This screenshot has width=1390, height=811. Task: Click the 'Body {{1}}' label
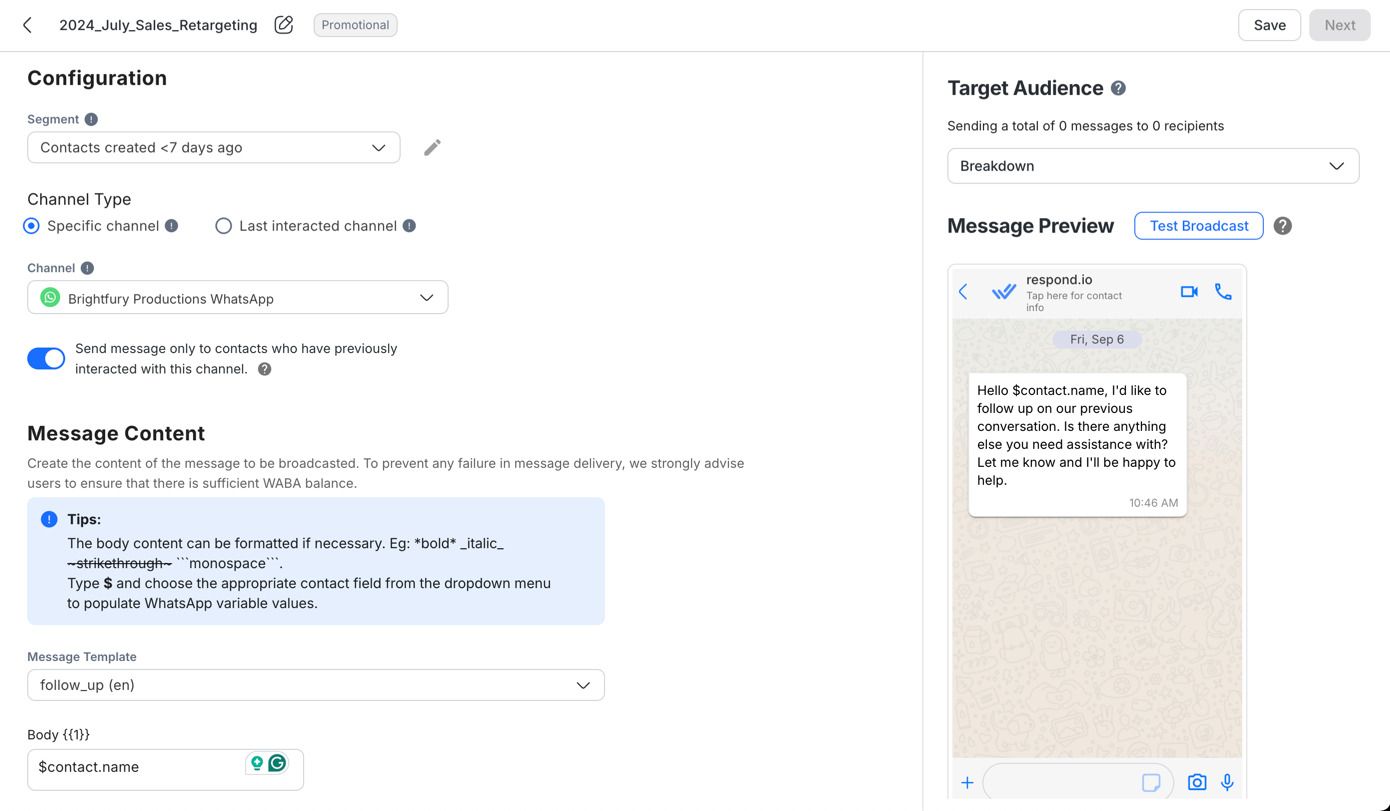point(58,734)
